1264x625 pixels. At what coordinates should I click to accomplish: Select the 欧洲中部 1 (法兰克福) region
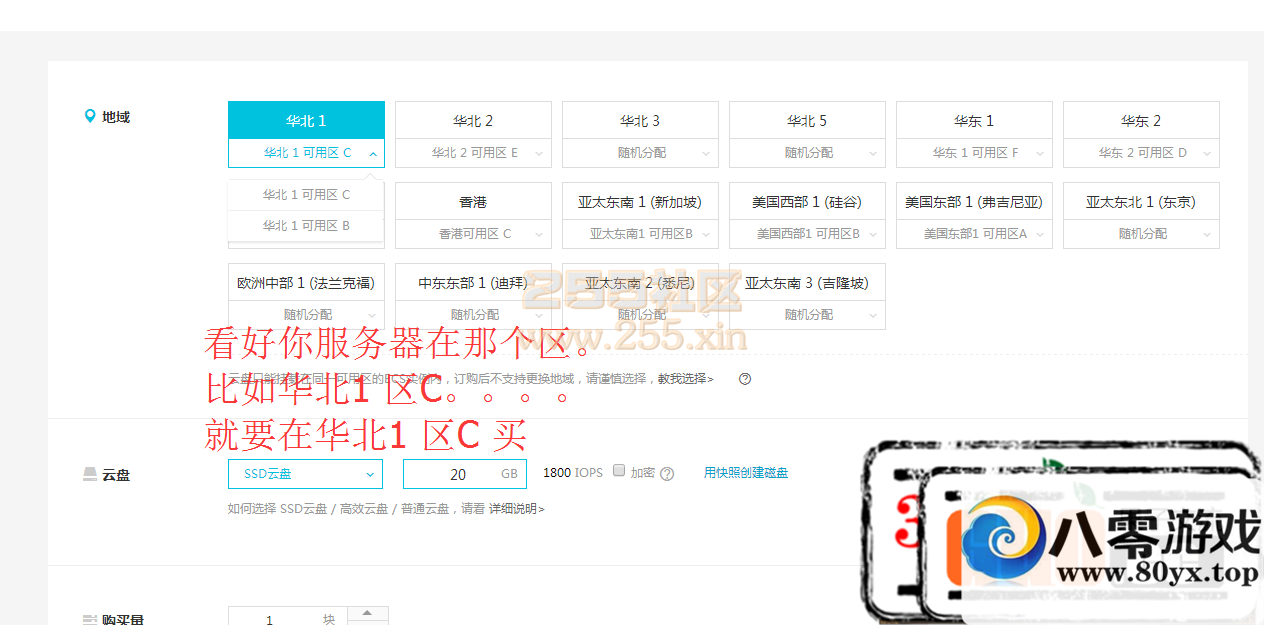[306, 282]
